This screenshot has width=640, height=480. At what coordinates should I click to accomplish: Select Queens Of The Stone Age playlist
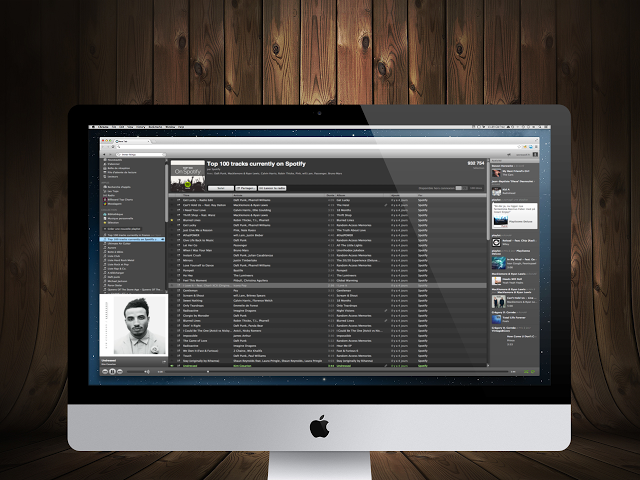click(x=133, y=289)
